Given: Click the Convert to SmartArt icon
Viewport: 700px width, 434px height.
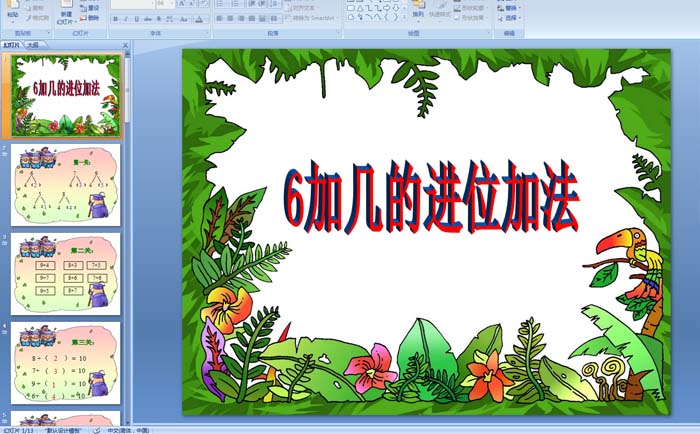Looking at the screenshot, I should click(310, 18).
